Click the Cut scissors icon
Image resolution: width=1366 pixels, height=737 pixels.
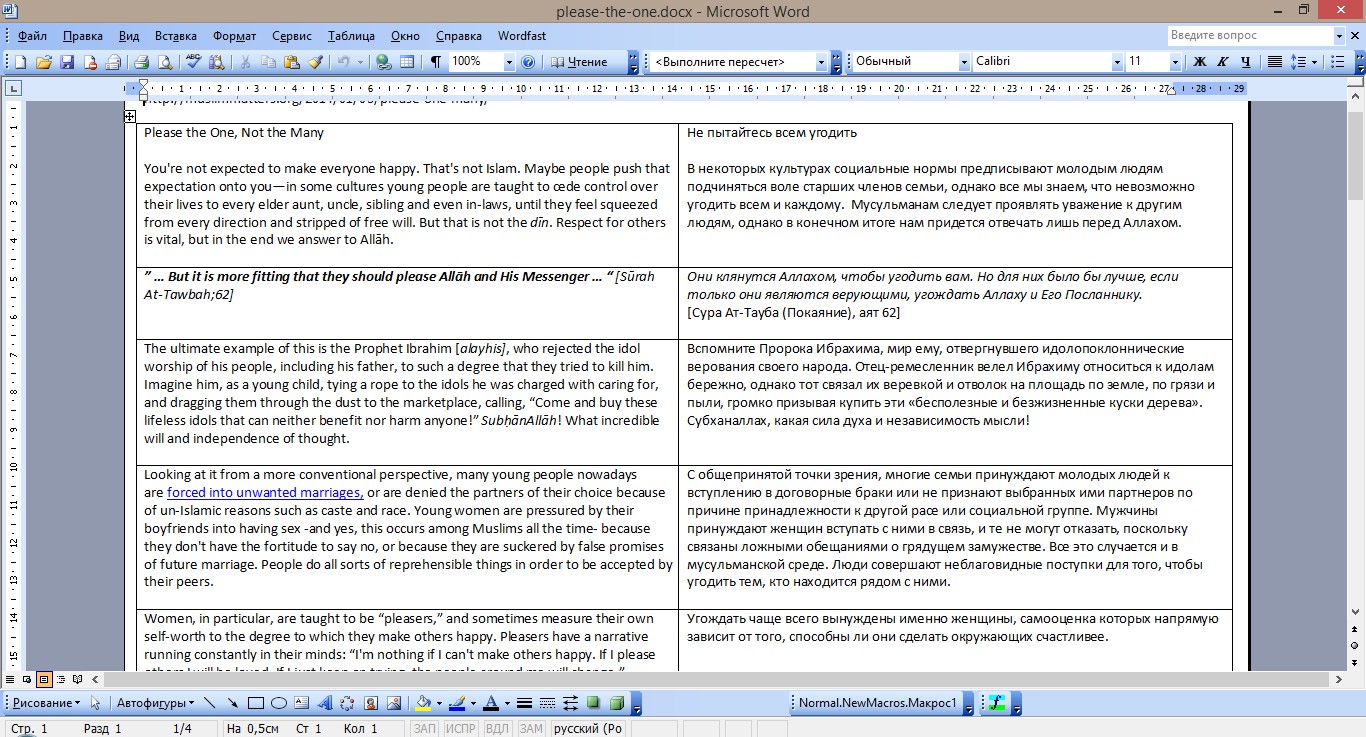point(244,62)
